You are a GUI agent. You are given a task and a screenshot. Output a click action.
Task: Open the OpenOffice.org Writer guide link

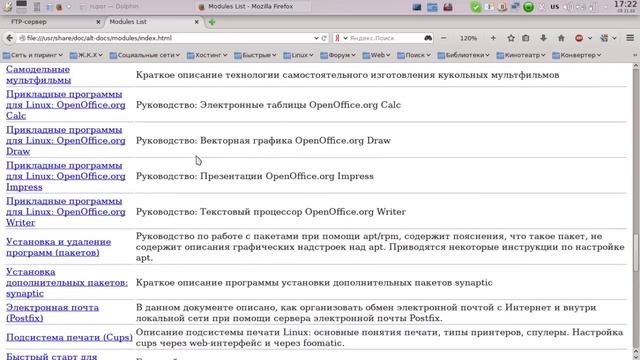point(66,212)
